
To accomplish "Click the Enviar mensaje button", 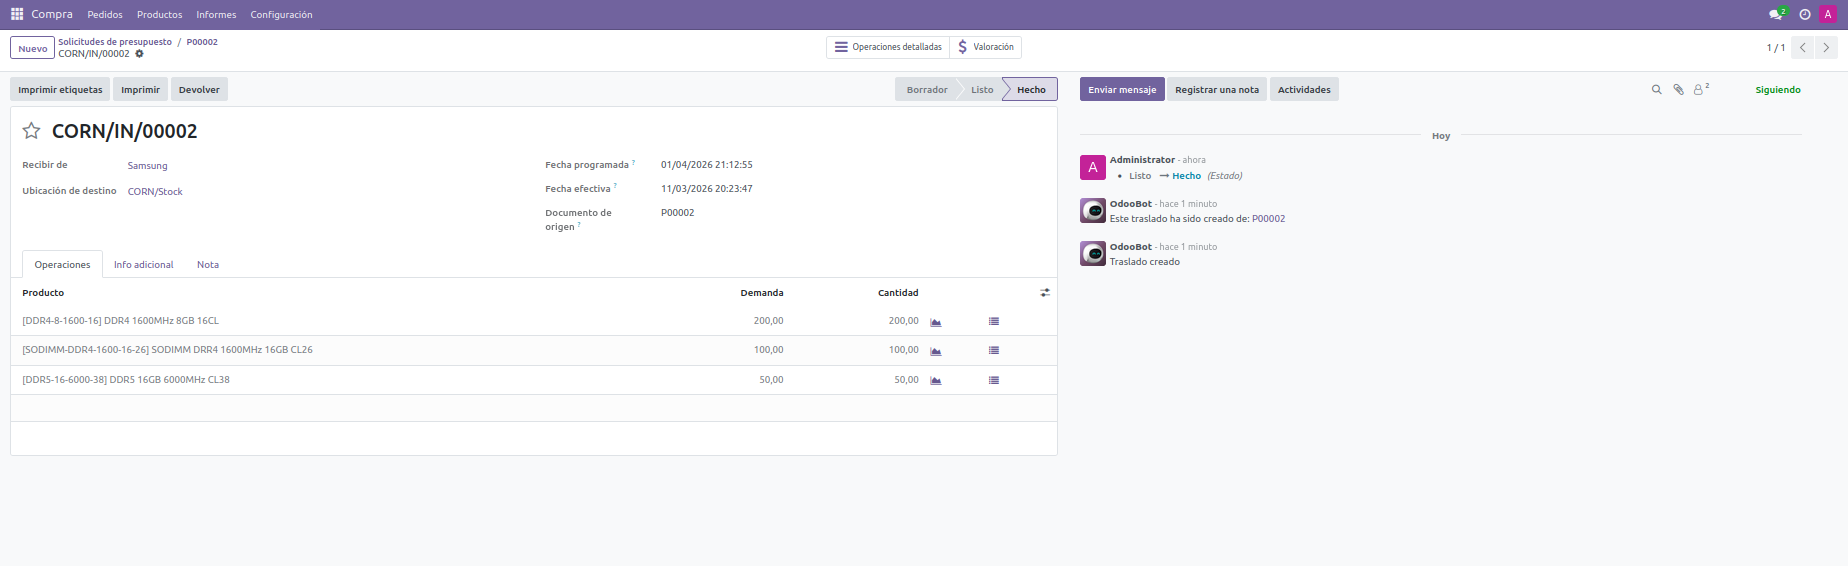I will click(1121, 90).
